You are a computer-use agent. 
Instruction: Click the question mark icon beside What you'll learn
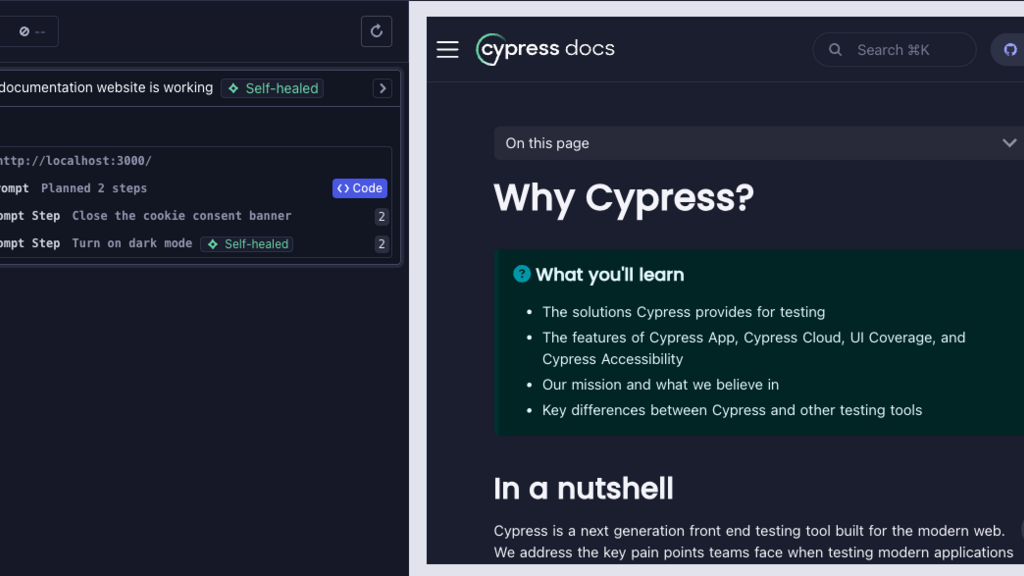click(521, 274)
